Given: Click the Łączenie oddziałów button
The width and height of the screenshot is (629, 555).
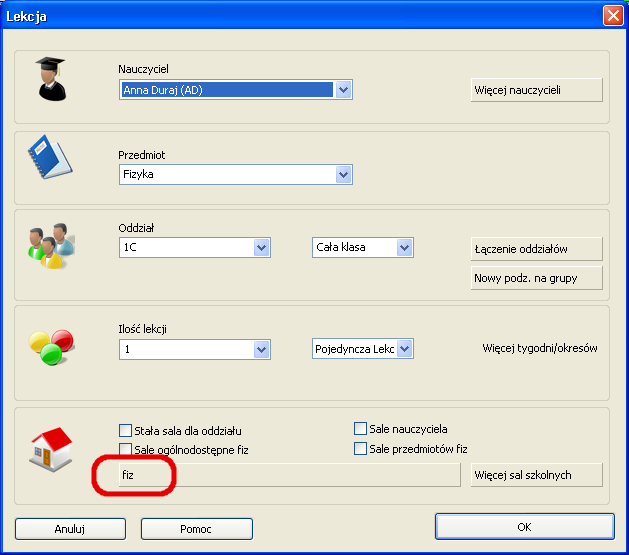Looking at the screenshot, I should 536,248.
